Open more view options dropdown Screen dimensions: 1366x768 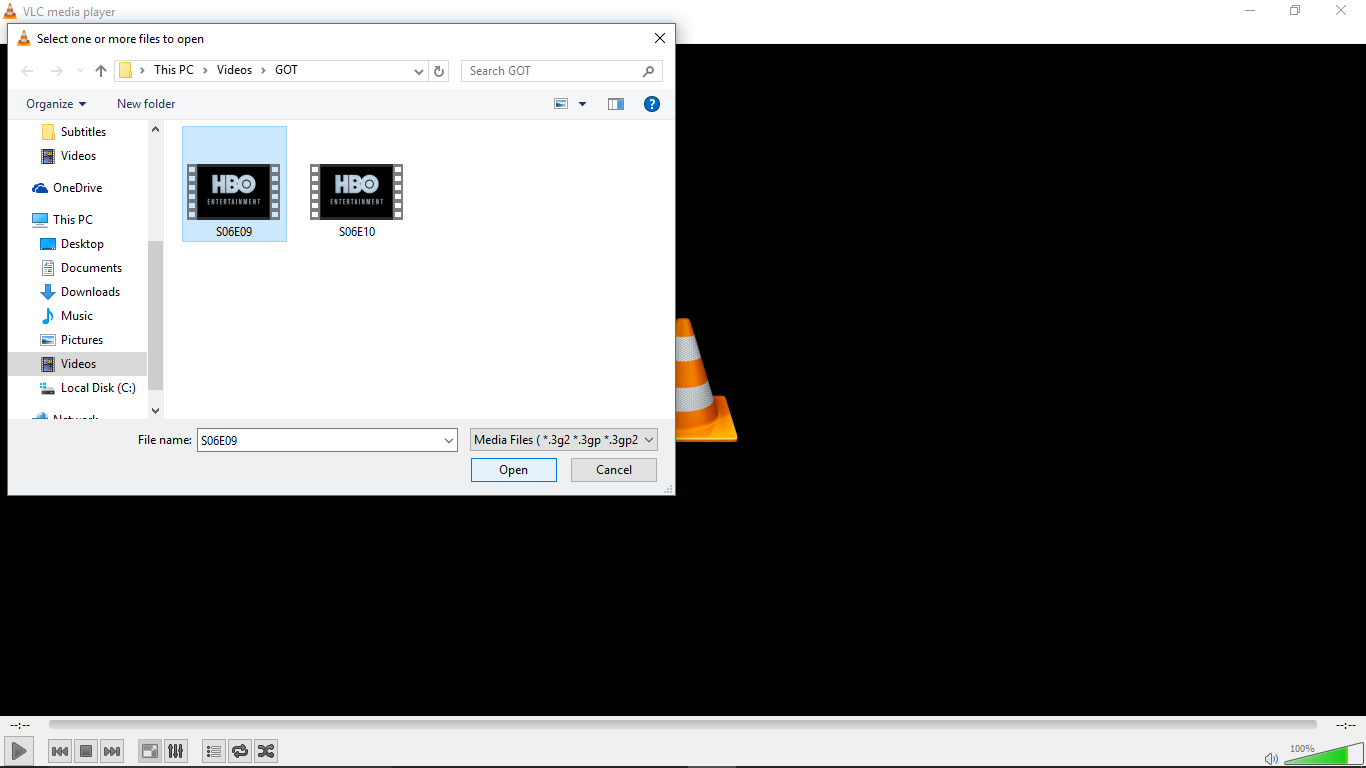pos(582,104)
